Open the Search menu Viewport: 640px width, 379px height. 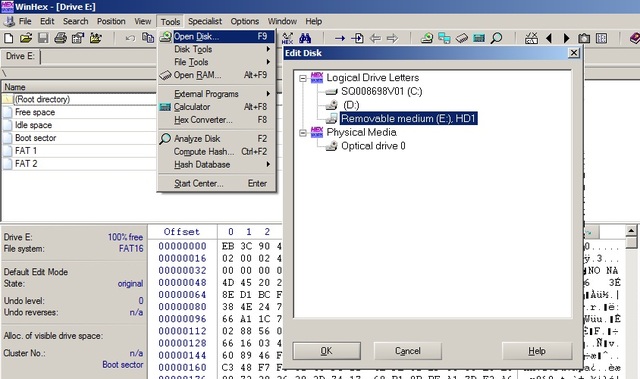point(76,21)
